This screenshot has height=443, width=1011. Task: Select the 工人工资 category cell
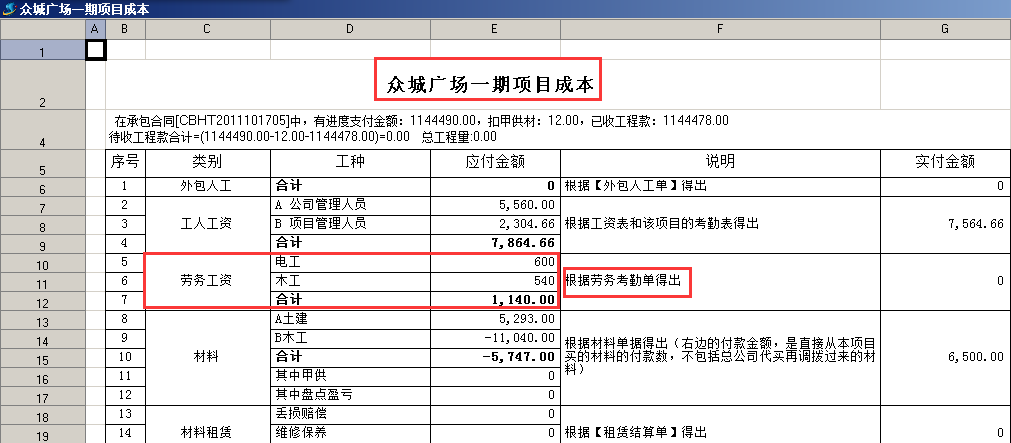(207, 224)
